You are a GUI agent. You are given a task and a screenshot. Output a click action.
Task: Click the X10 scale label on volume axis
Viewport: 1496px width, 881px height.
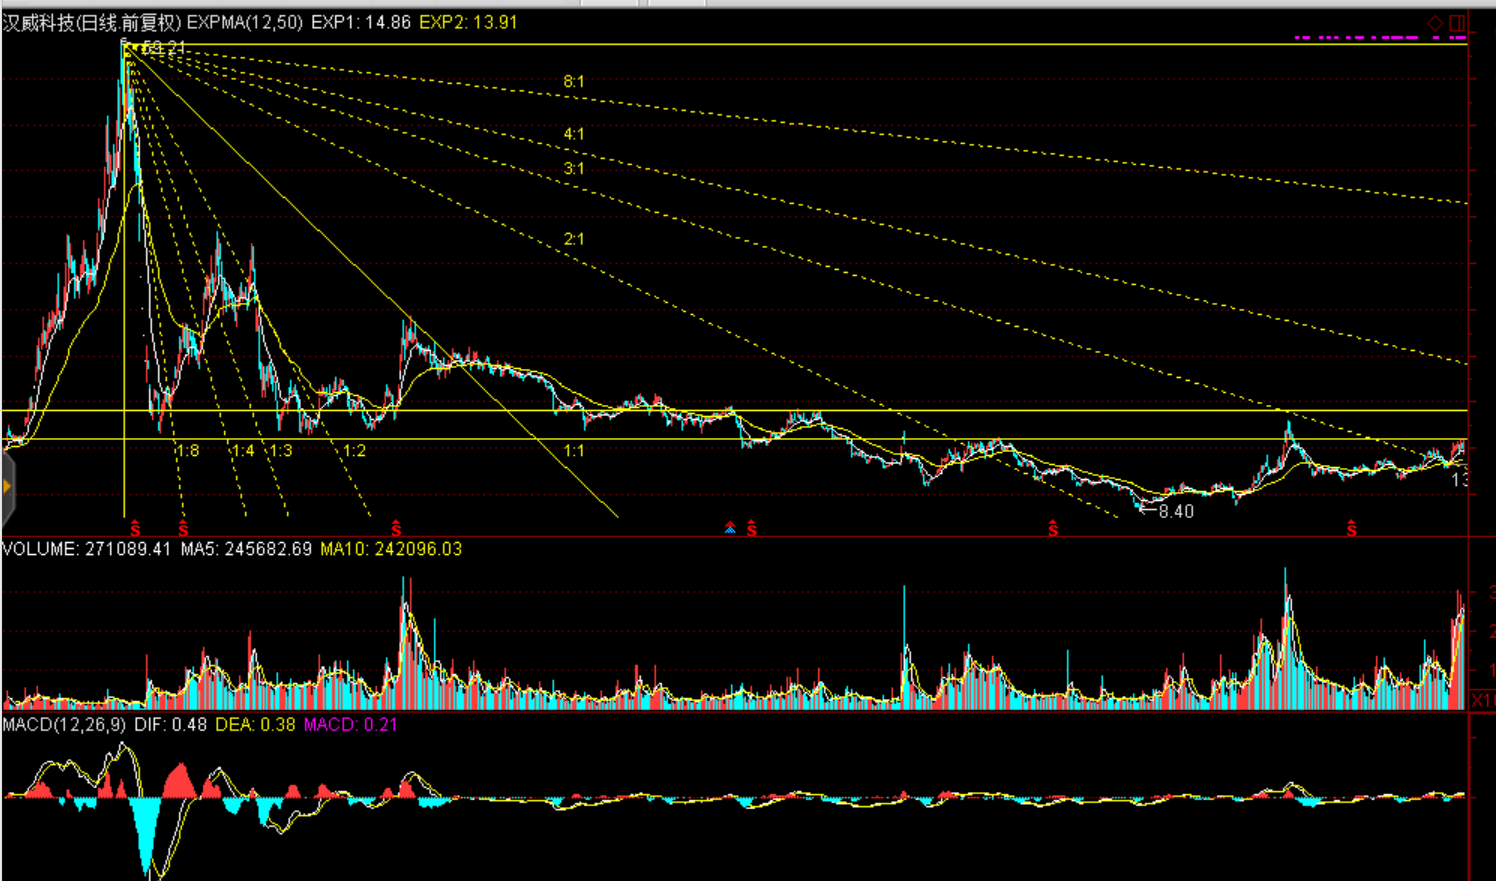coord(1481,700)
